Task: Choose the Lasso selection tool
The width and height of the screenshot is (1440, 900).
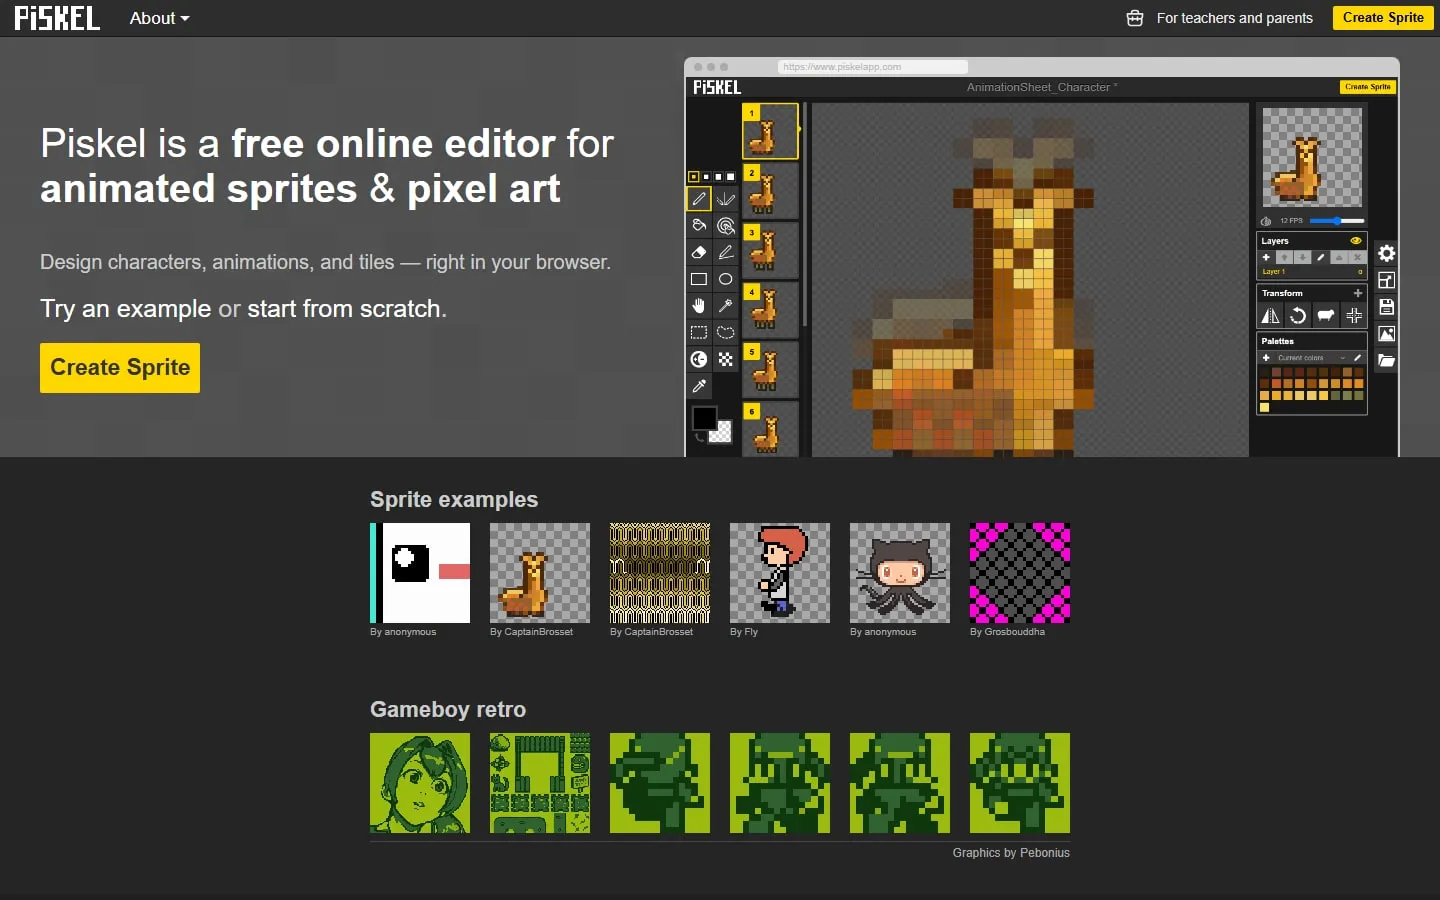Action: coord(726,332)
